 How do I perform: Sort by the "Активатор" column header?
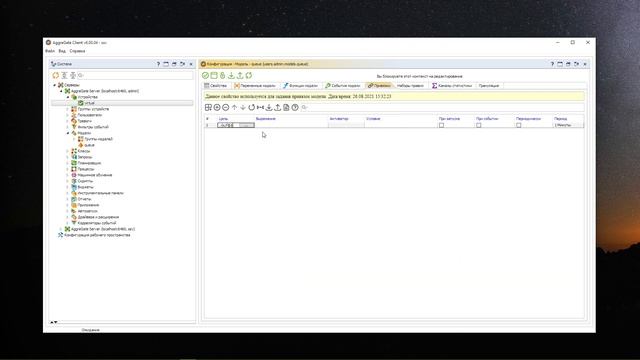point(339,119)
